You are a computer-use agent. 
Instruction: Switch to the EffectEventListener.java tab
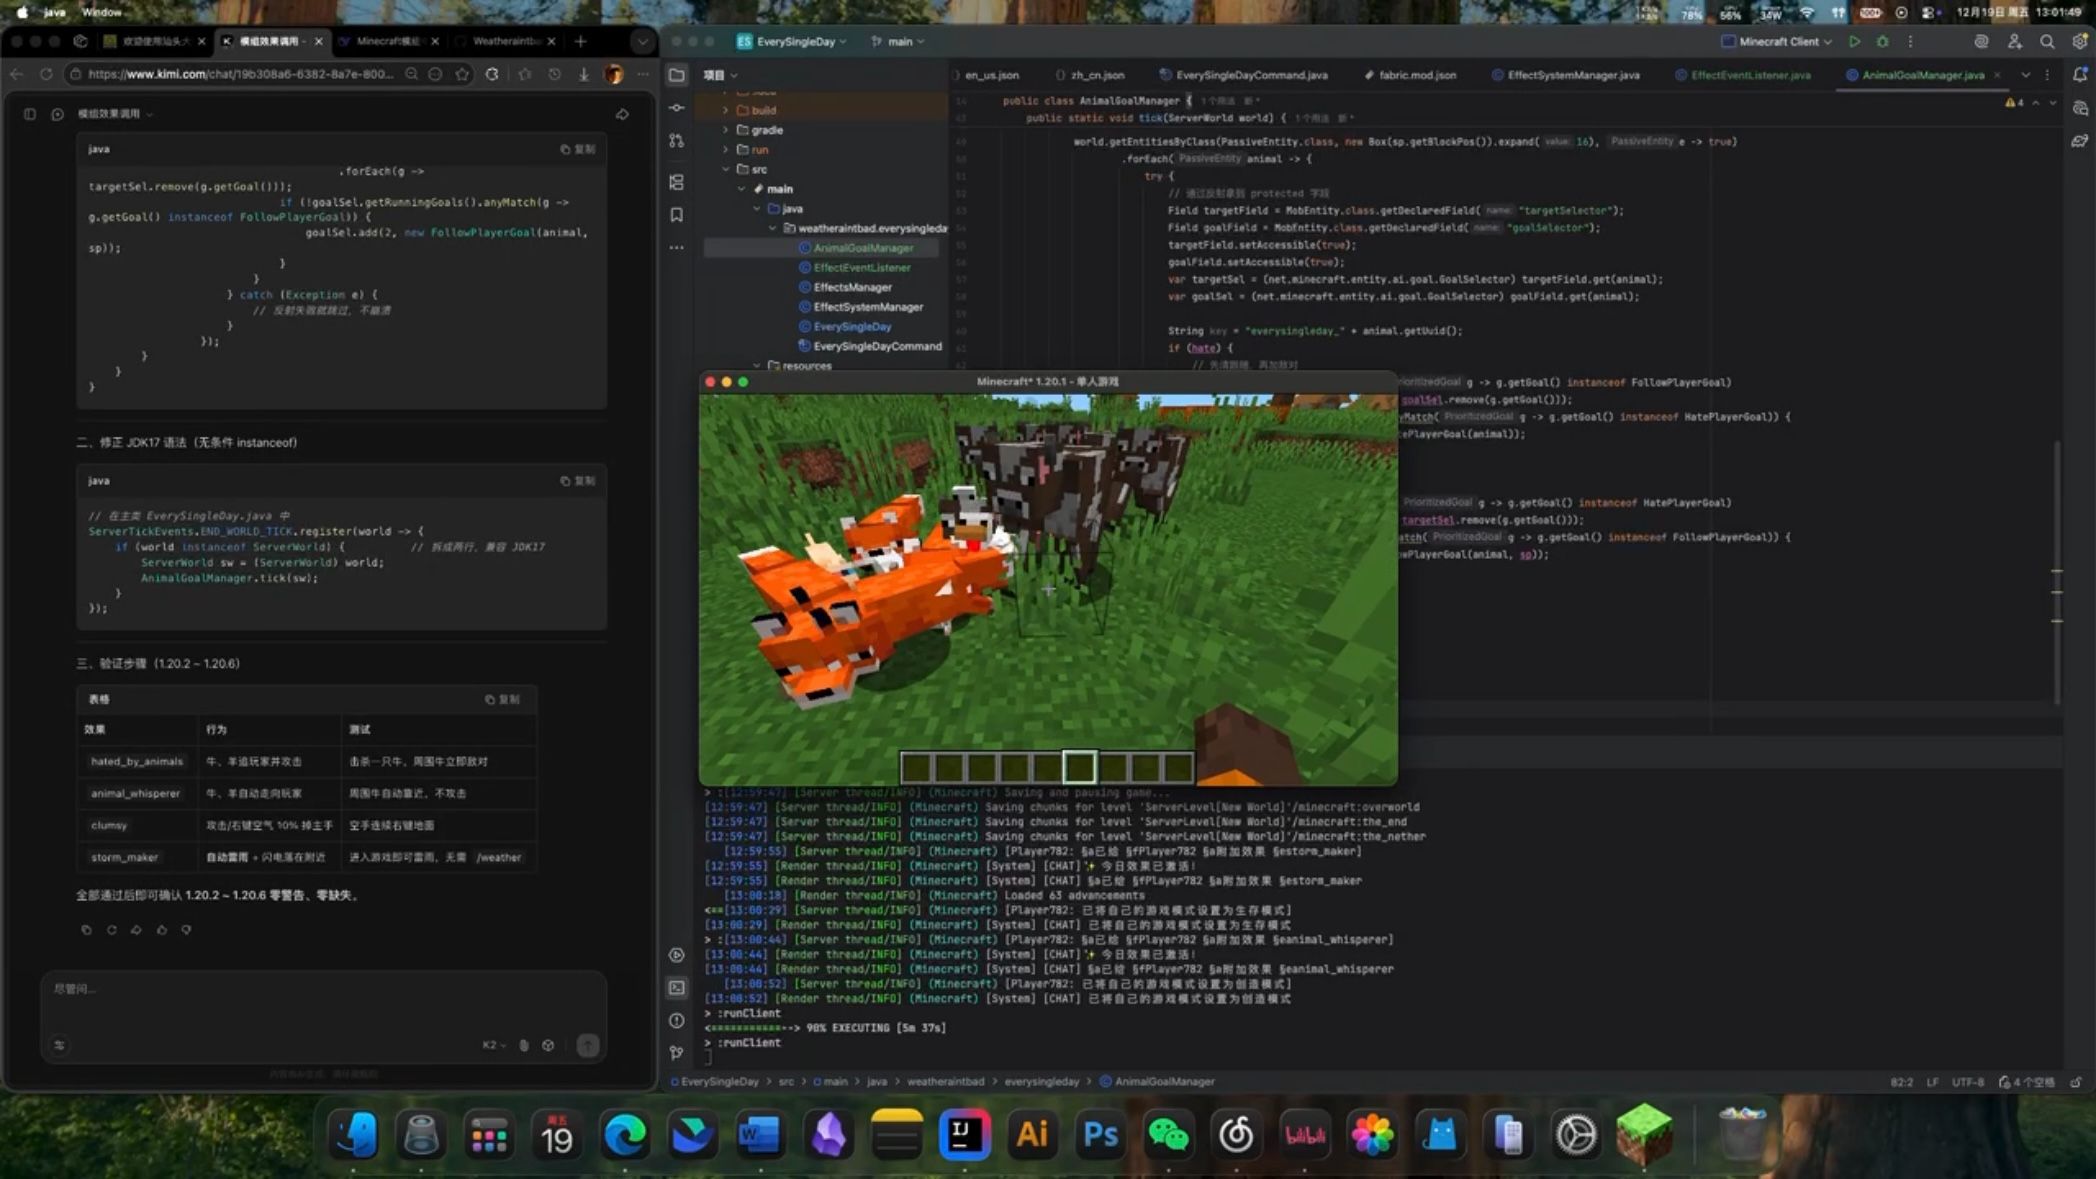1742,75
